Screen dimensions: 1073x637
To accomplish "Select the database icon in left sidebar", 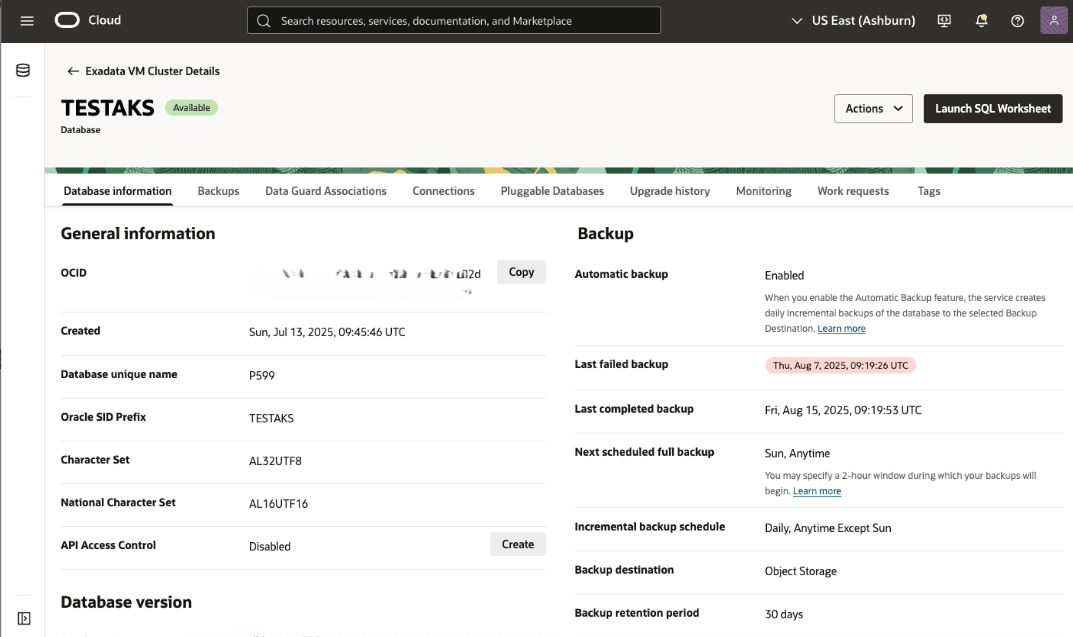I will [22, 70].
